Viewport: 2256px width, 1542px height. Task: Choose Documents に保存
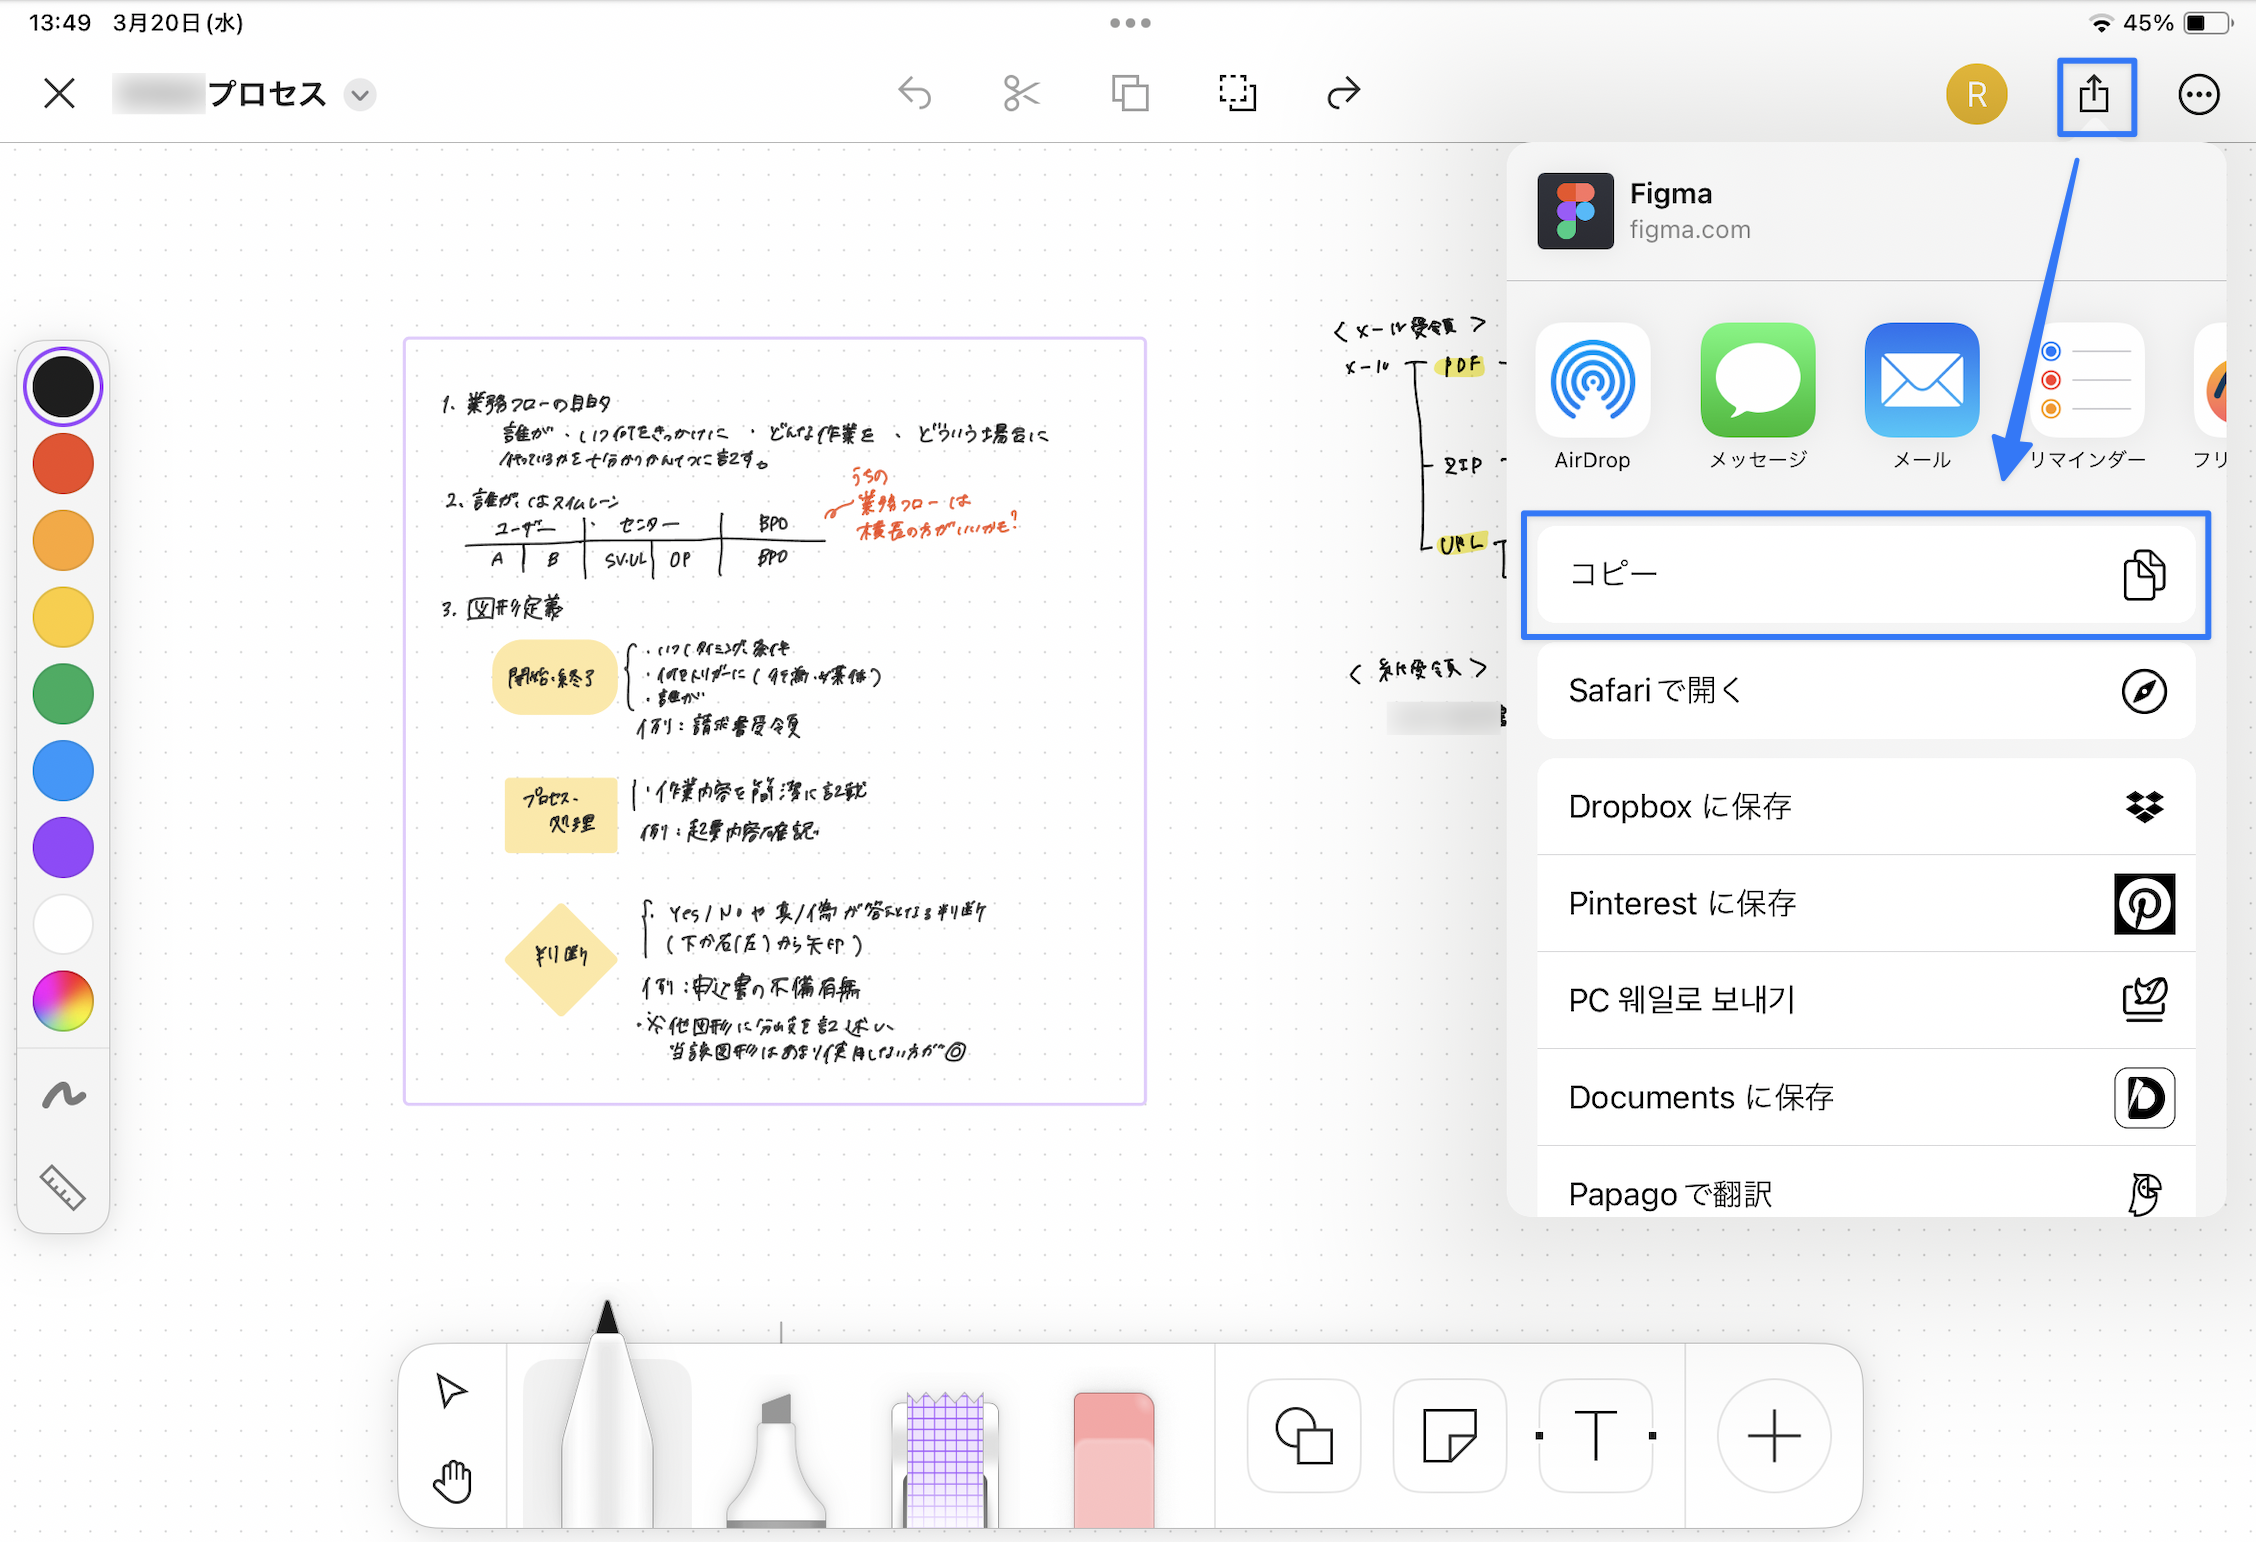[1866, 1097]
